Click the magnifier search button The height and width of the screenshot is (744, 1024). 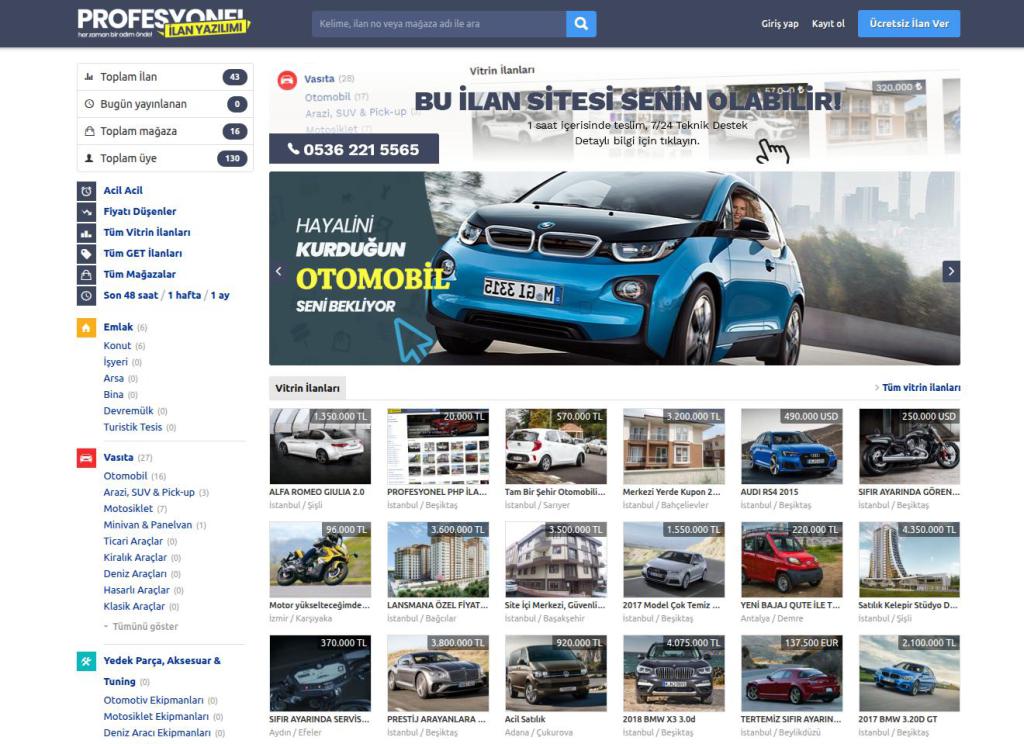point(581,24)
